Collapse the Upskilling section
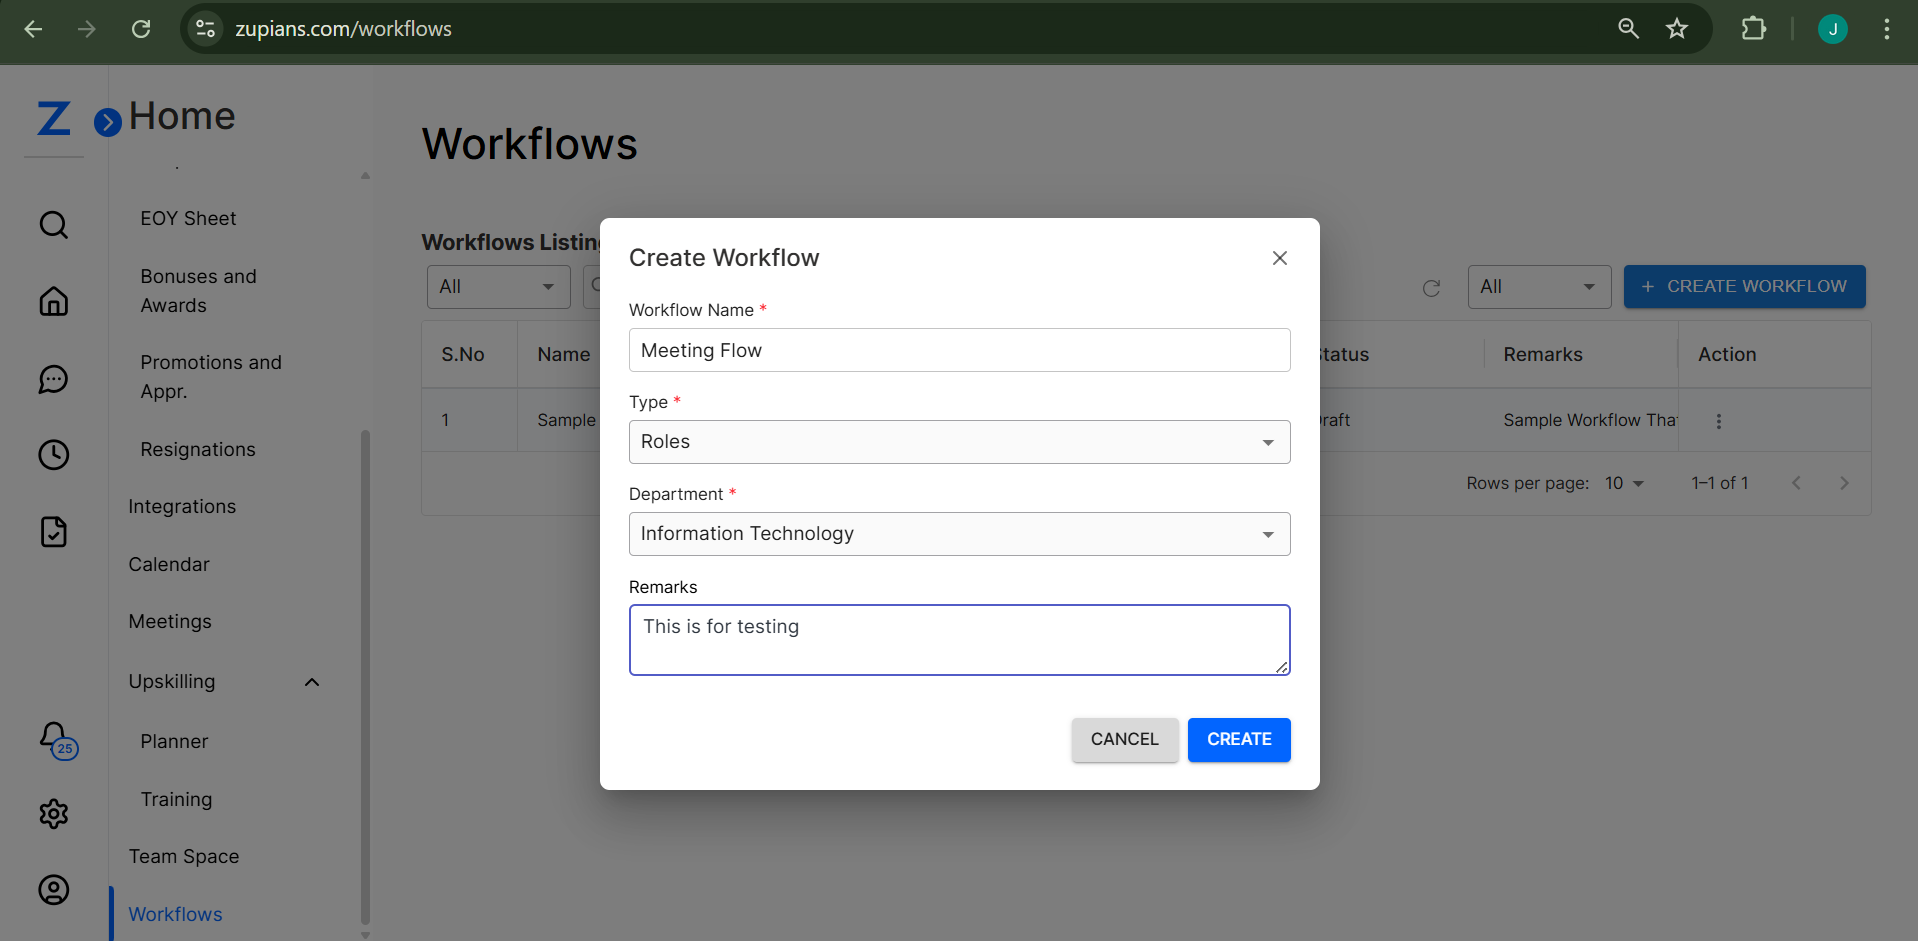The width and height of the screenshot is (1918, 941). 311,681
